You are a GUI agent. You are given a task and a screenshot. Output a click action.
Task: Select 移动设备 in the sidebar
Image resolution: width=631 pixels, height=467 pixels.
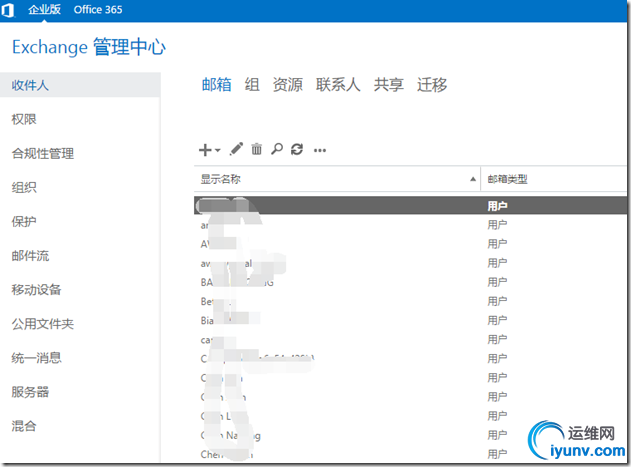36,289
